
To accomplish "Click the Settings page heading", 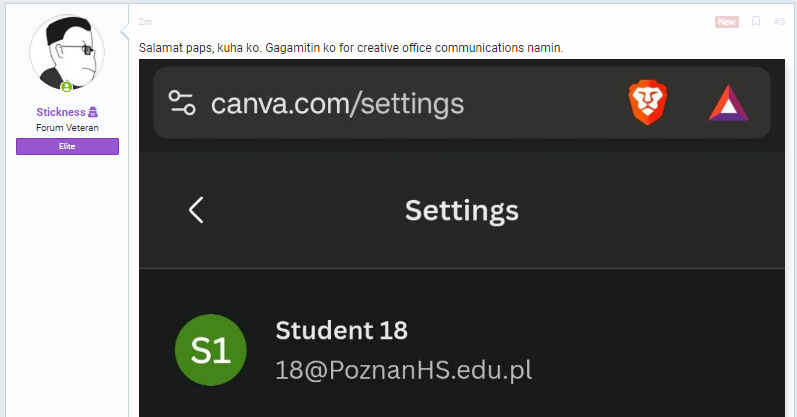I will pyautogui.click(x=462, y=211).
